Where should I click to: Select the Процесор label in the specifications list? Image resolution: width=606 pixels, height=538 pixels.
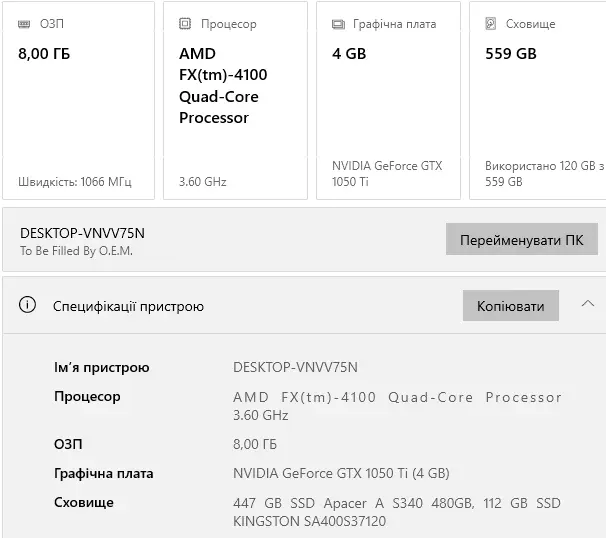pyautogui.click(x=87, y=397)
